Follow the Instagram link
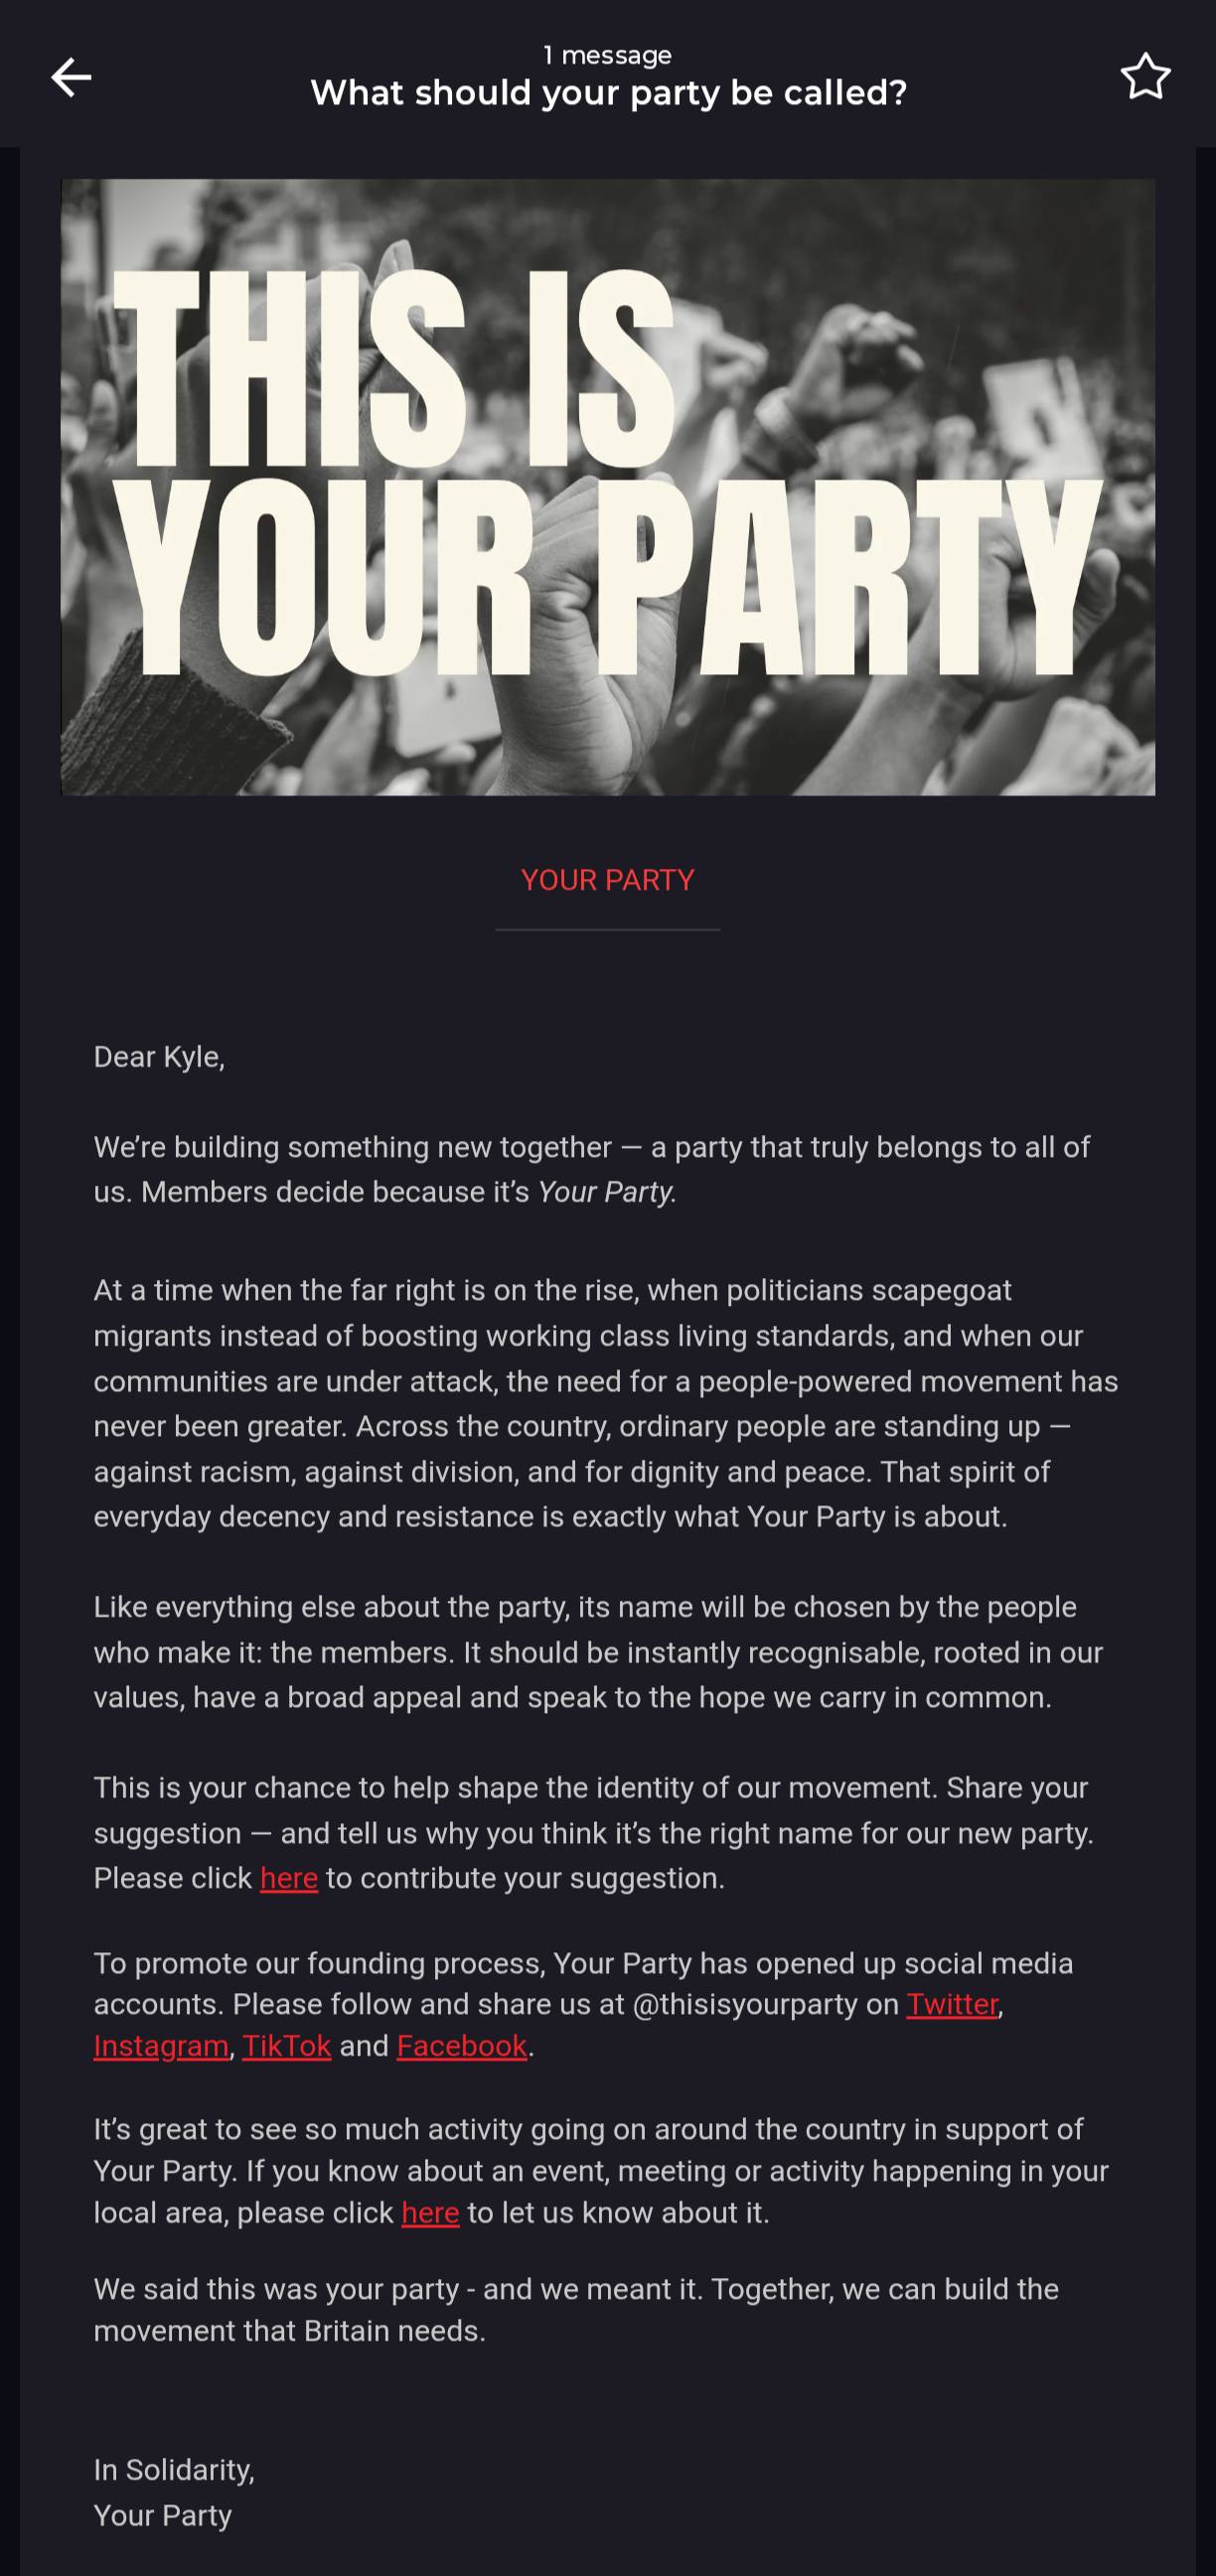The image size is (1216, 2576). click(161, 2046)
